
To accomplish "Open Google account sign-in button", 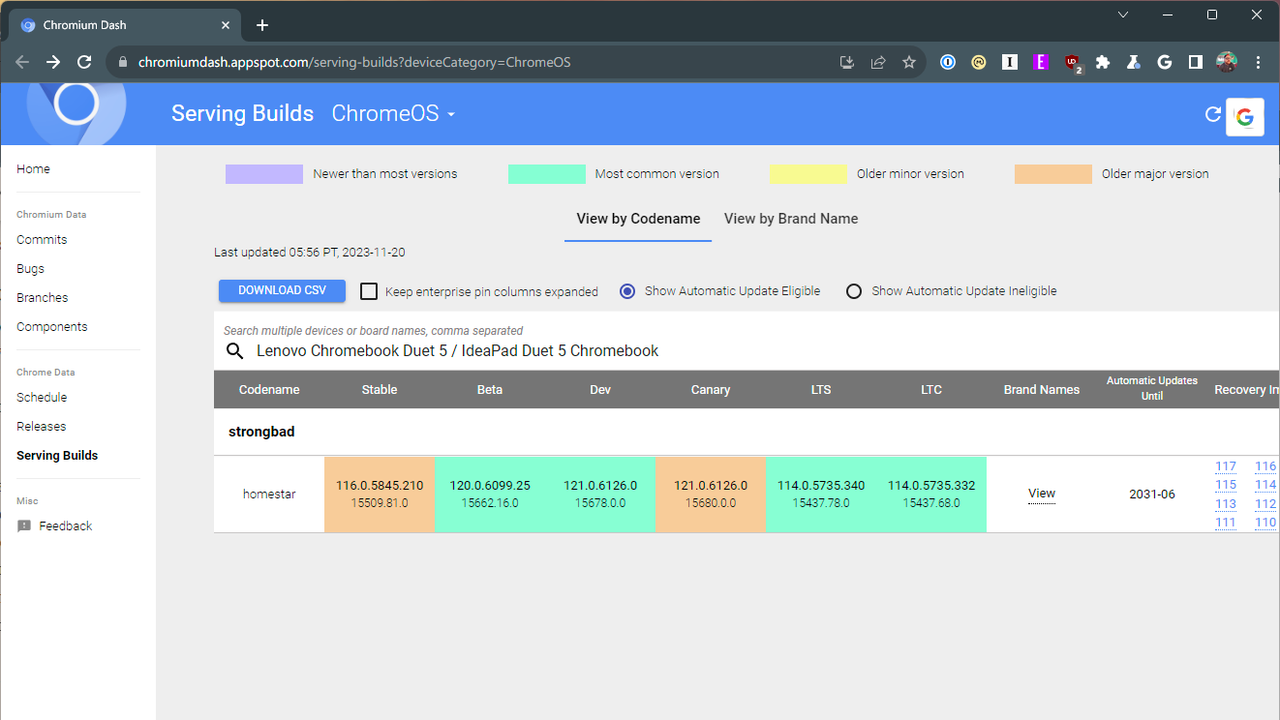I will pos(1245,117).
